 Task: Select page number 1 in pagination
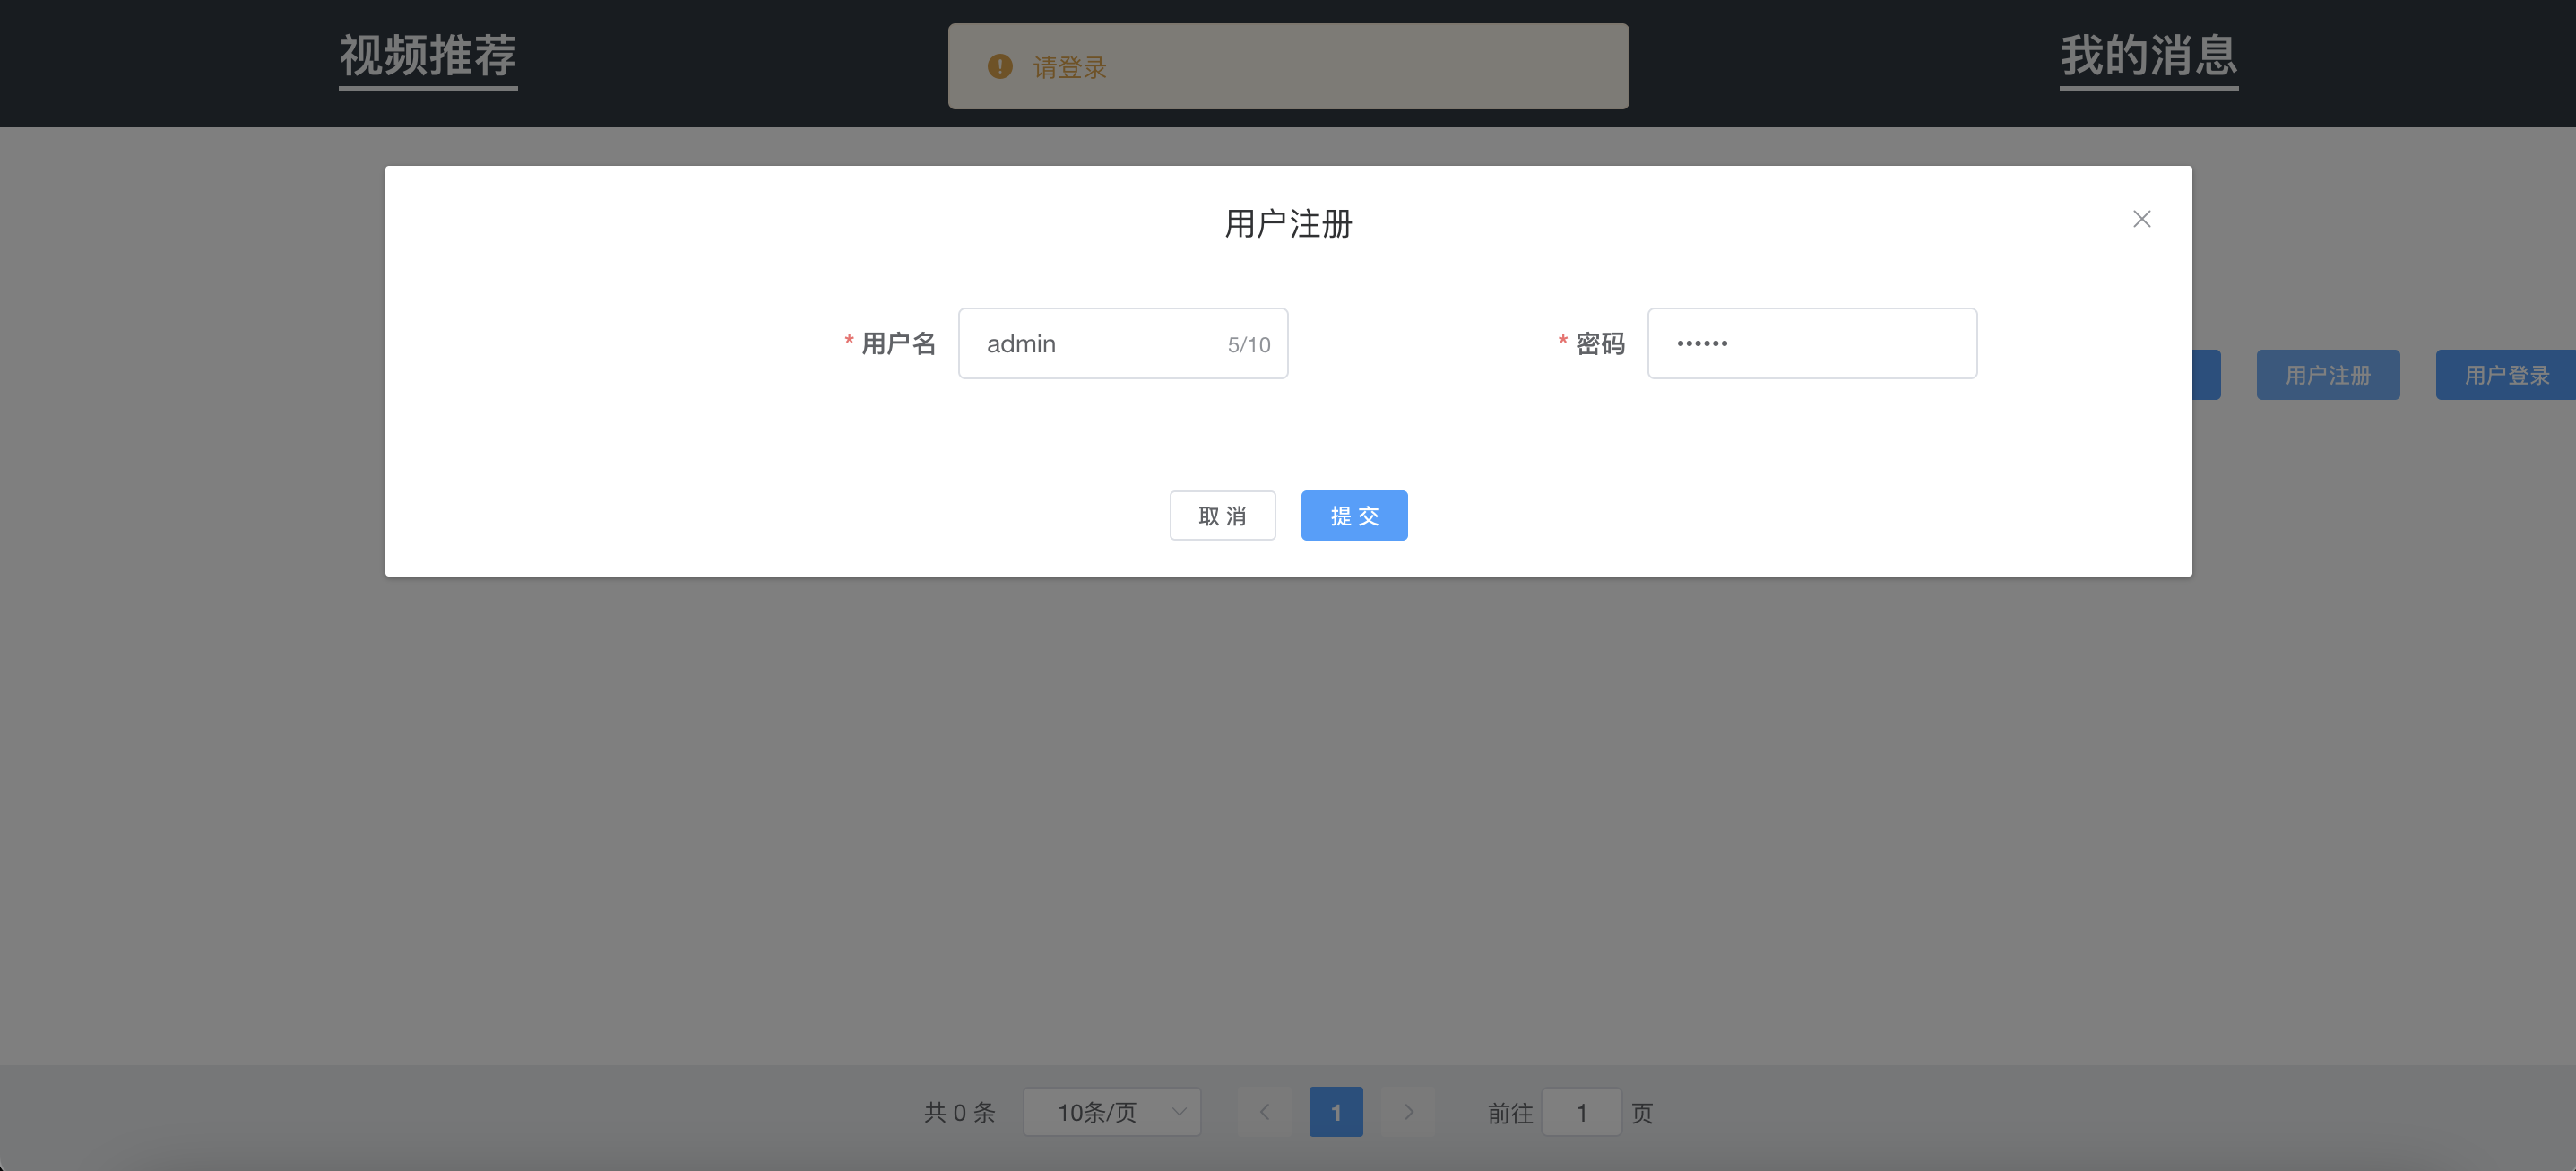(1335, 1112)
